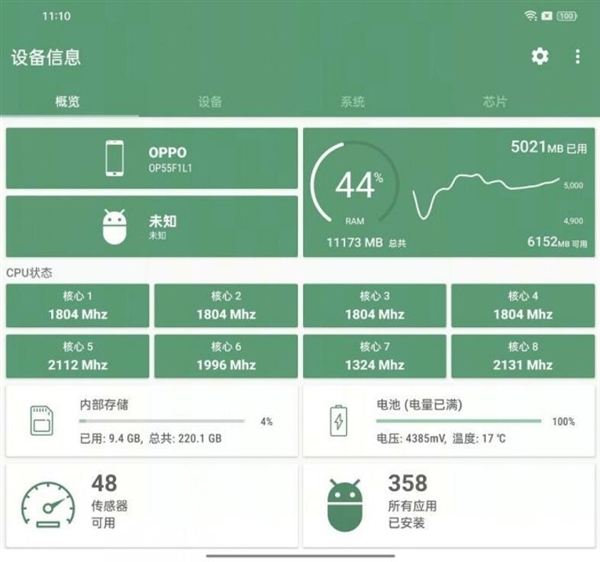Tap the internal storage usage progress bar
This screenshot has height=562, width=600.
click(162, 422)
